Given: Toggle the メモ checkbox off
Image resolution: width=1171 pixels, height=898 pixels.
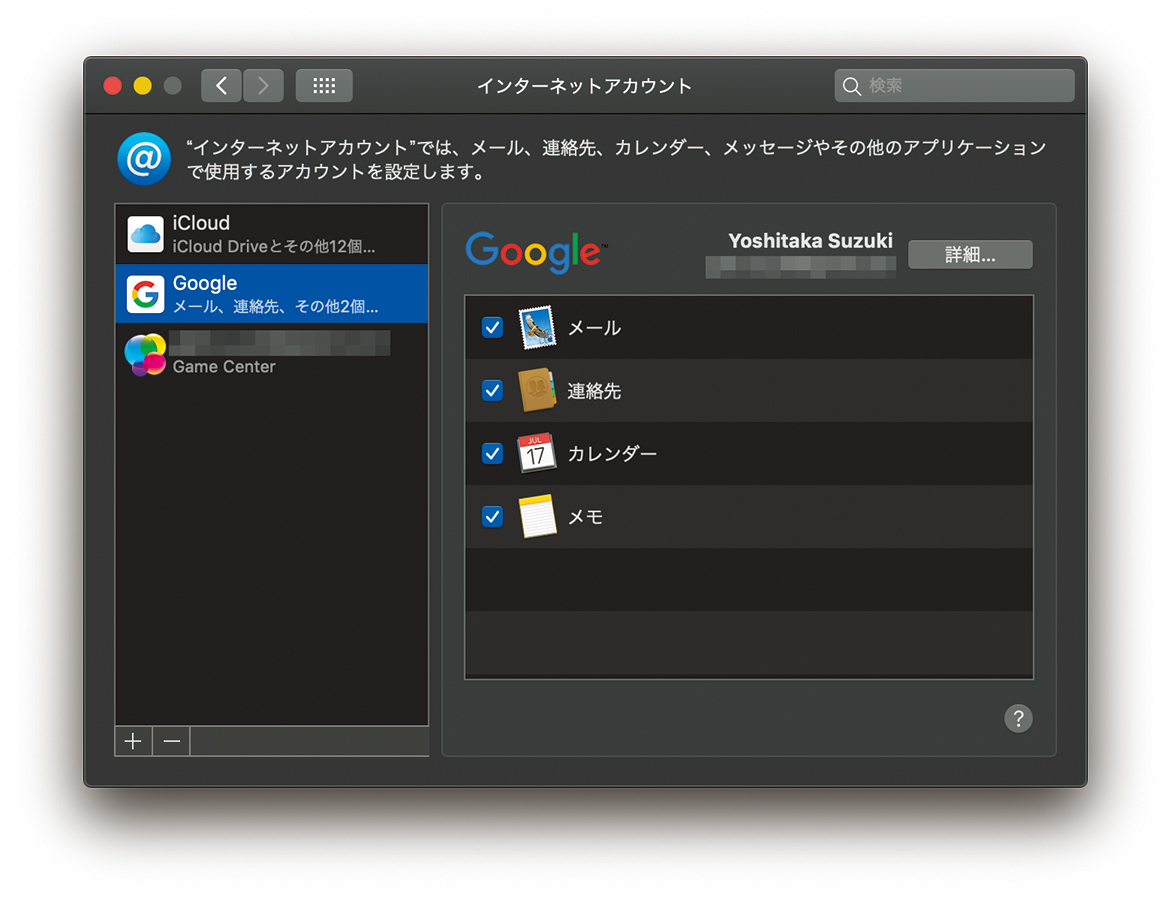Looking at the screenshot, I should coord(492,517).
